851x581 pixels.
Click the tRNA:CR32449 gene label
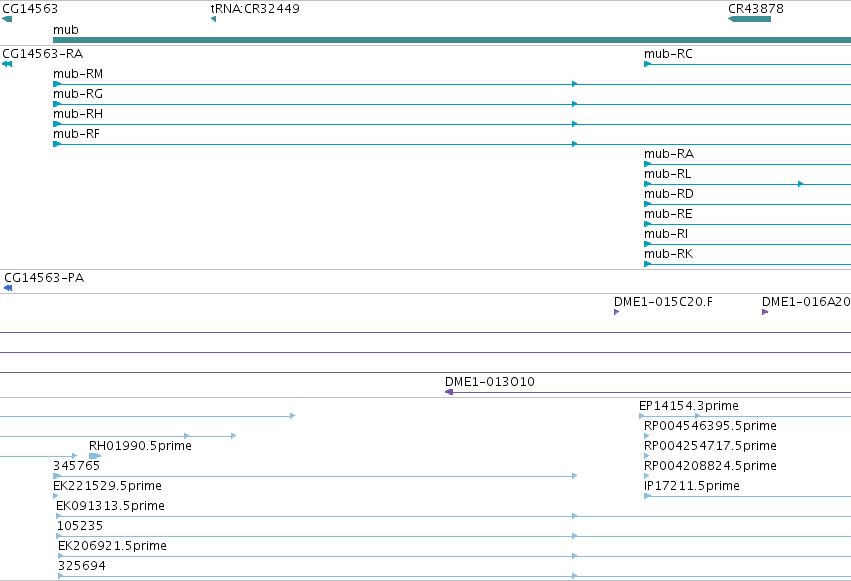tap(255, 9)
